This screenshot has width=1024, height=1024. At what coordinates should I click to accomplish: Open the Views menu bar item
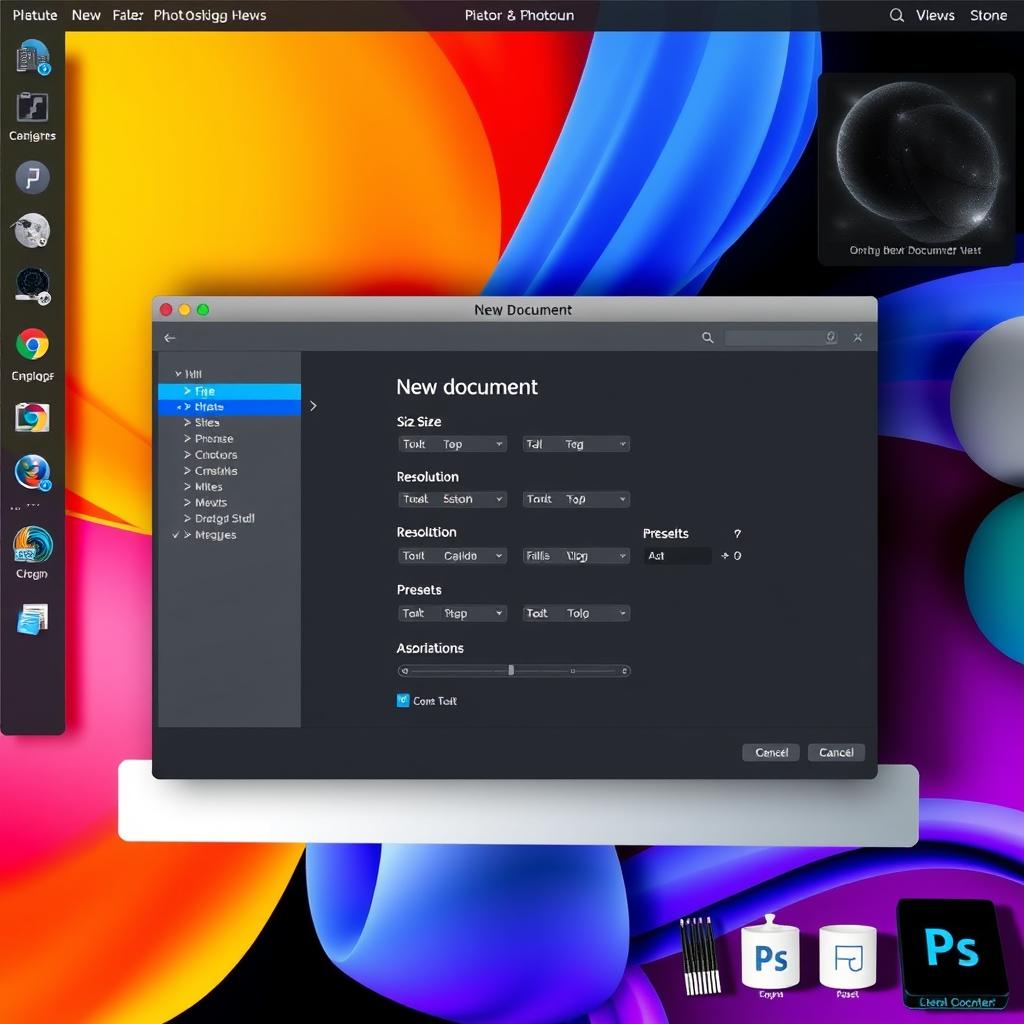[935, 15]
